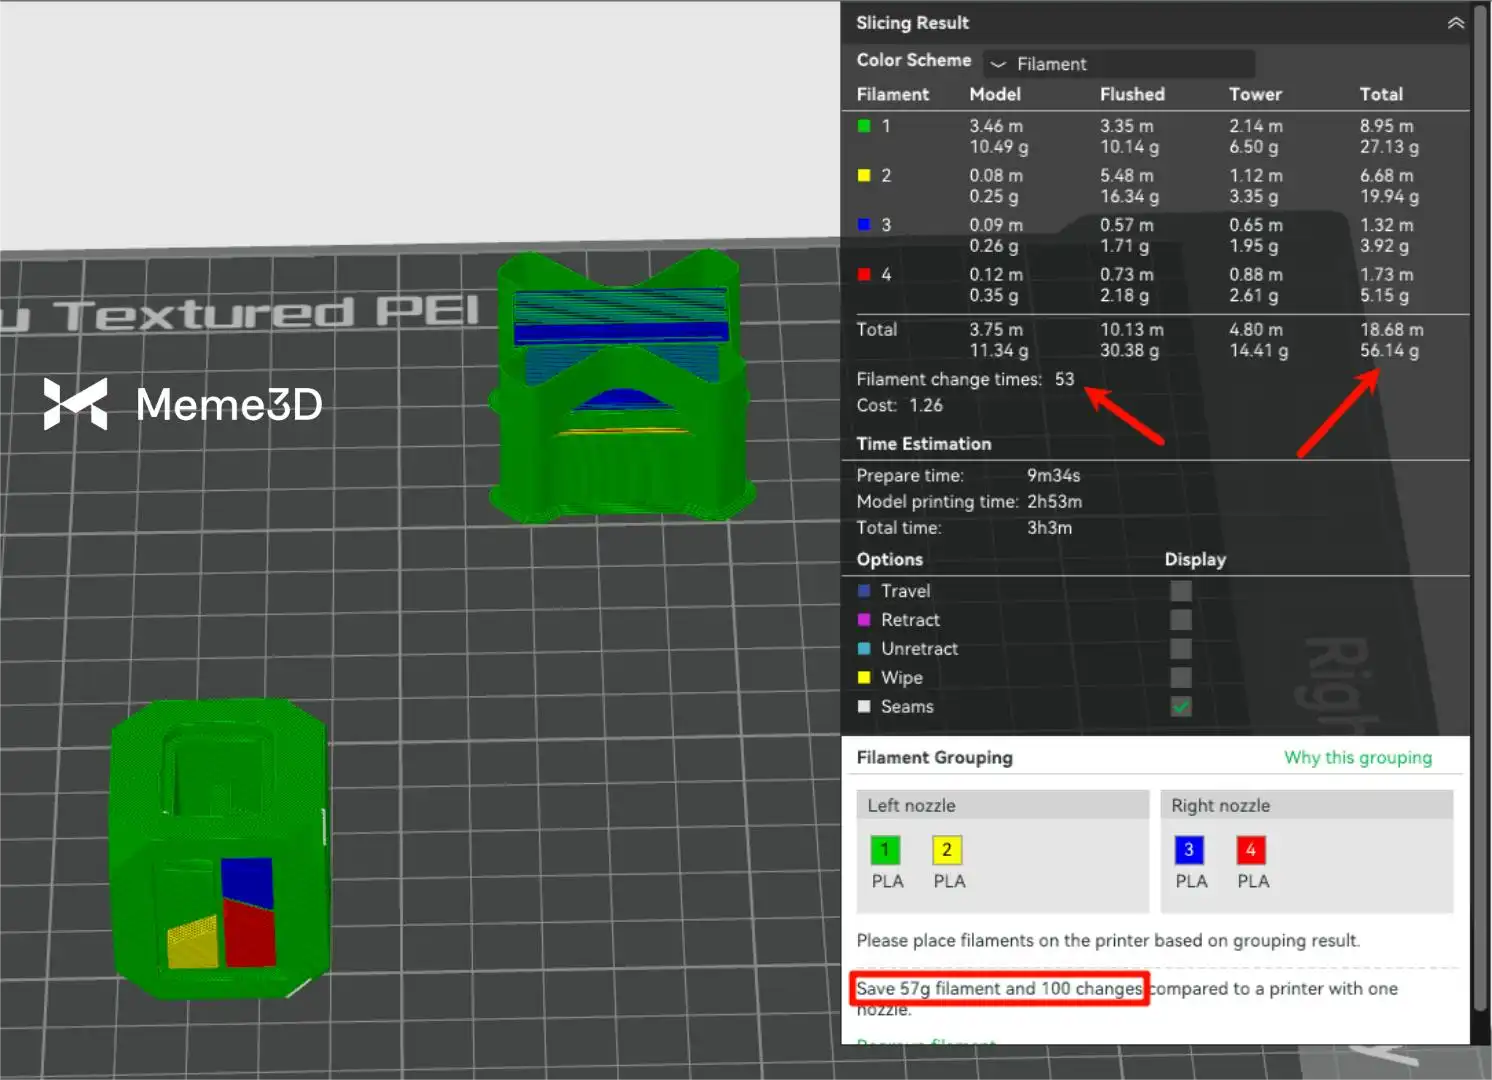Click the yellow square in filament table row 2

(x=864, y=176)
